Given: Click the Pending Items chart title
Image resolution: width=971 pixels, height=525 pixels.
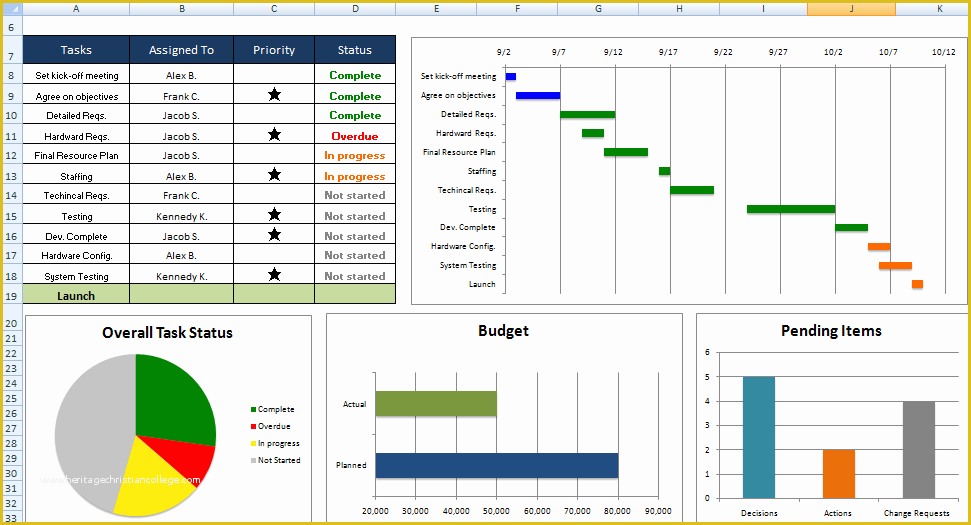Looking at the screenshot, I should pyautogui.click(x=831, y=331).
